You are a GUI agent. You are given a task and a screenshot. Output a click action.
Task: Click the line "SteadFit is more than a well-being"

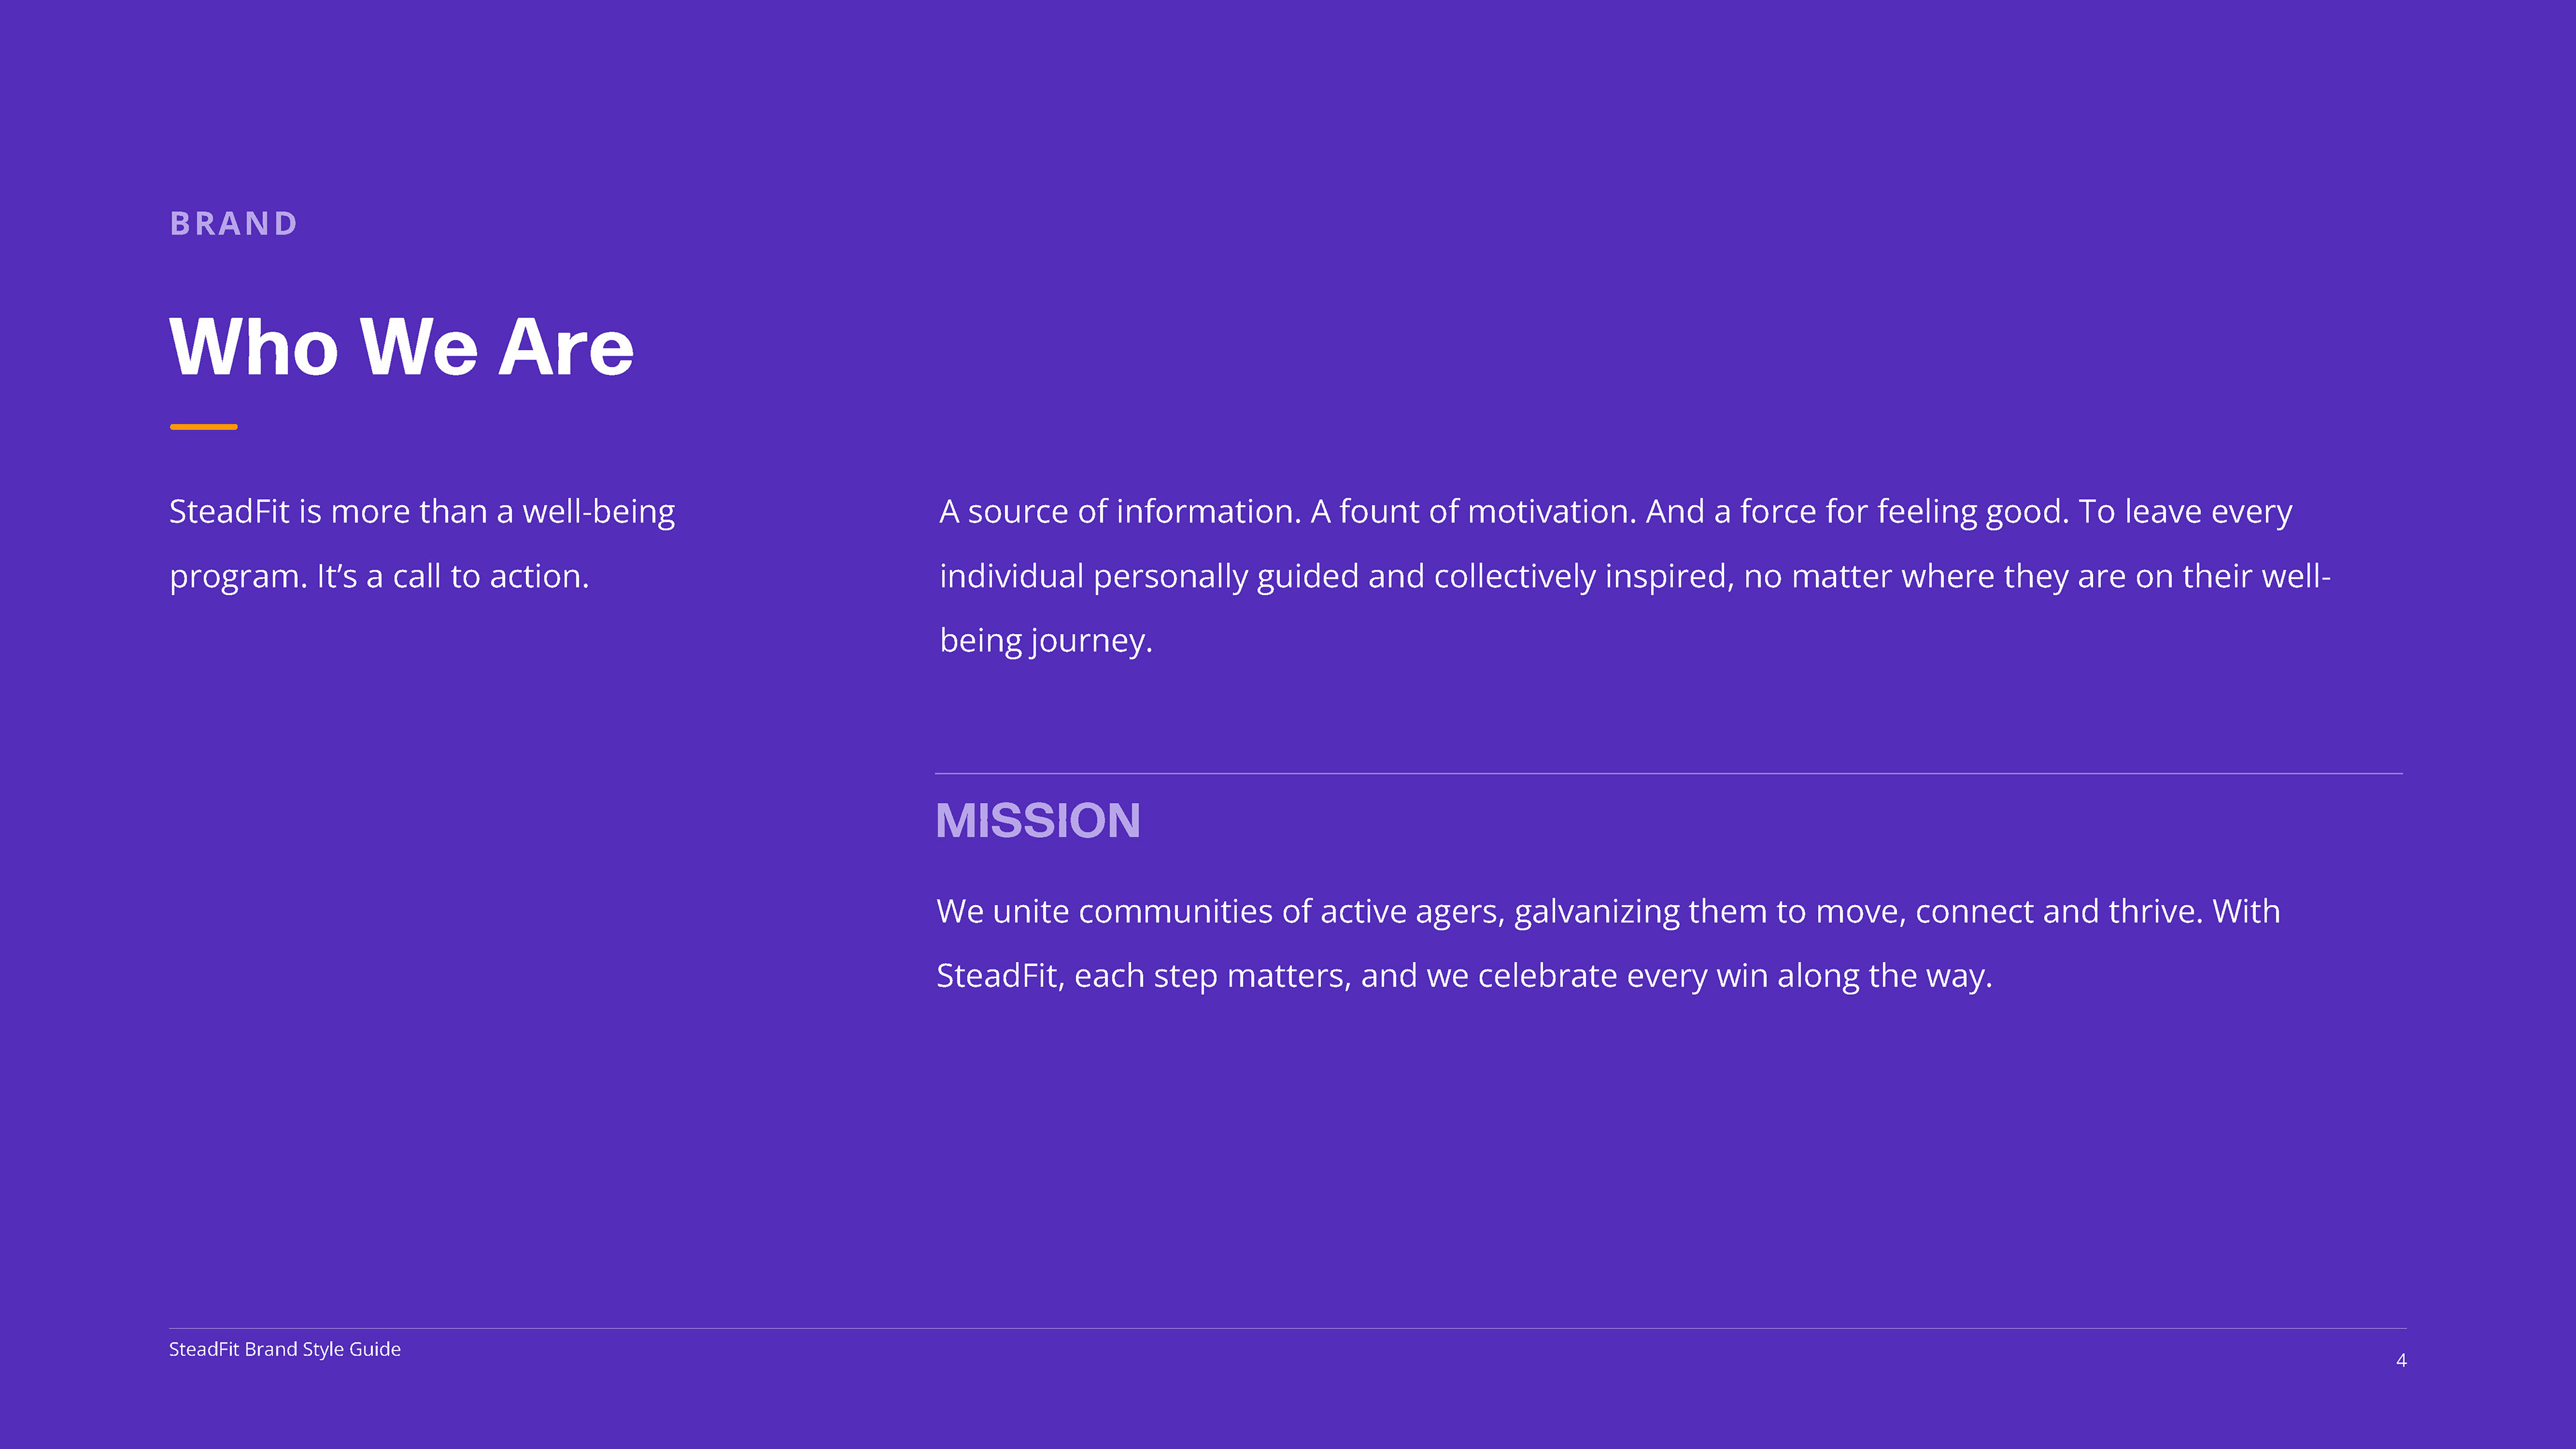point(421,512)
